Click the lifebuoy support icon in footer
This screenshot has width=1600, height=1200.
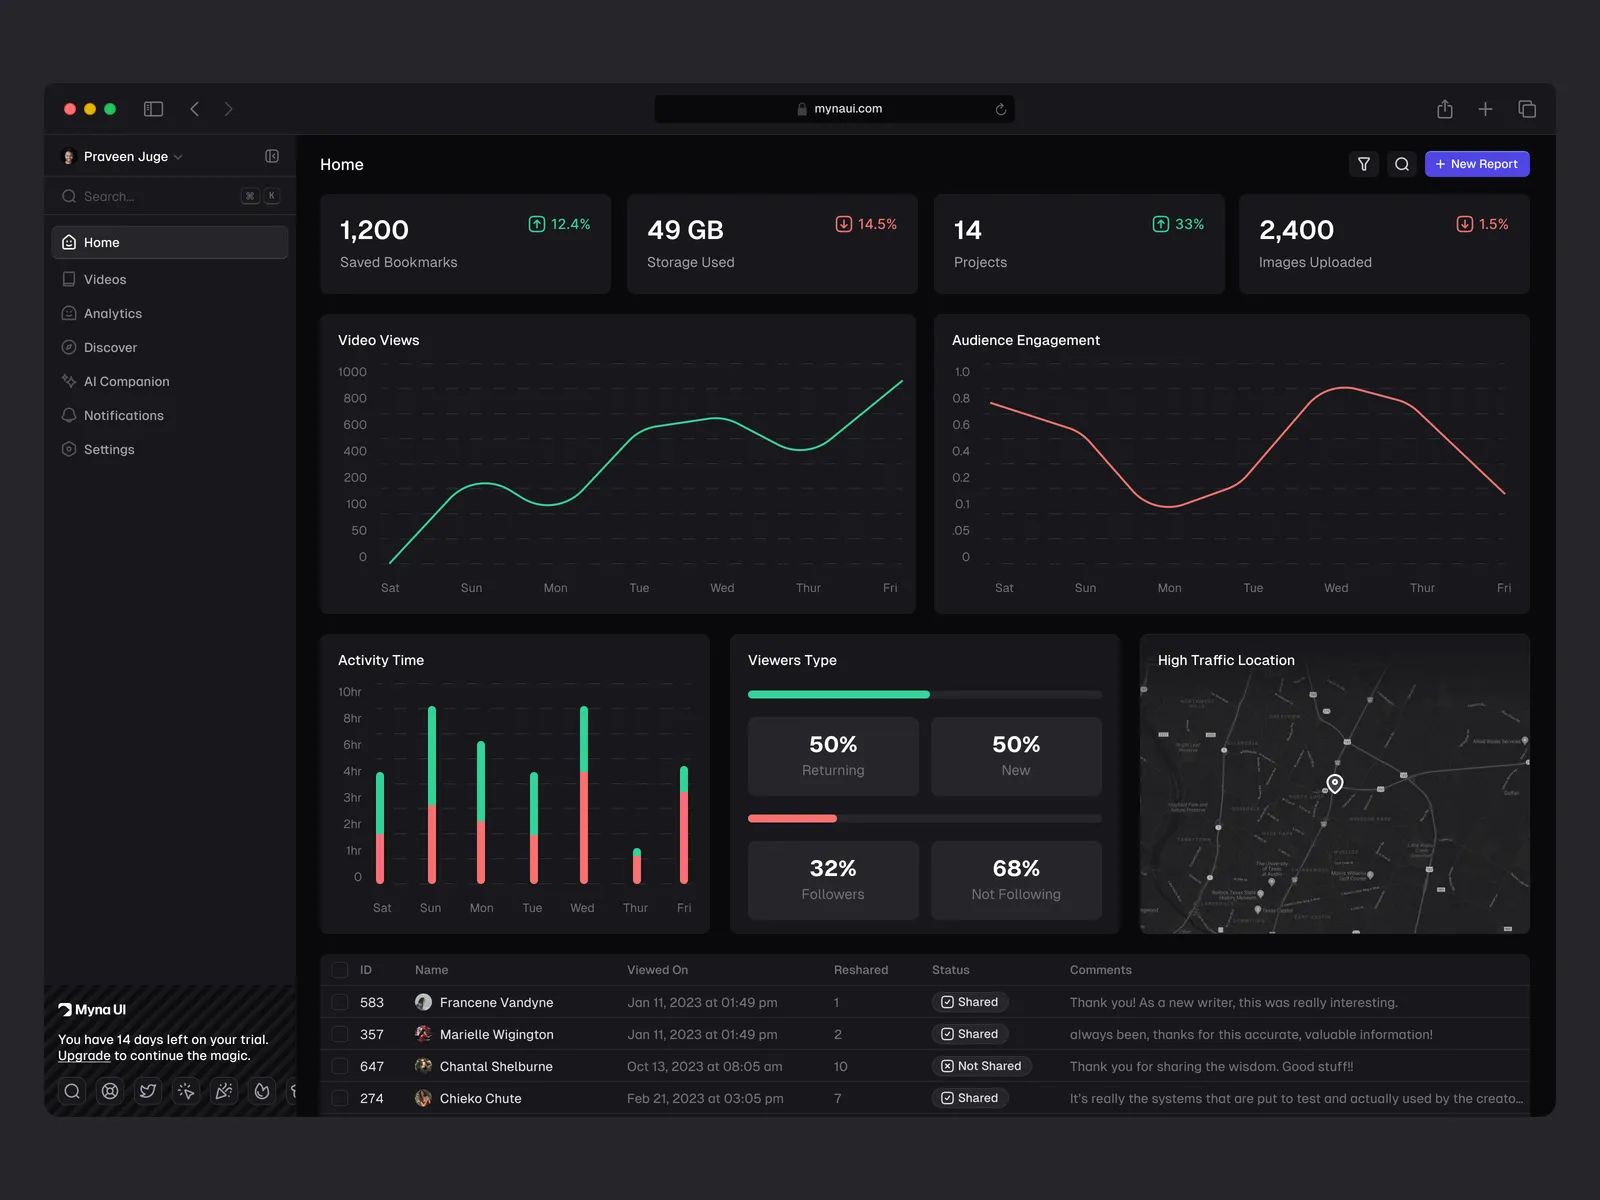pos(110,1091)
